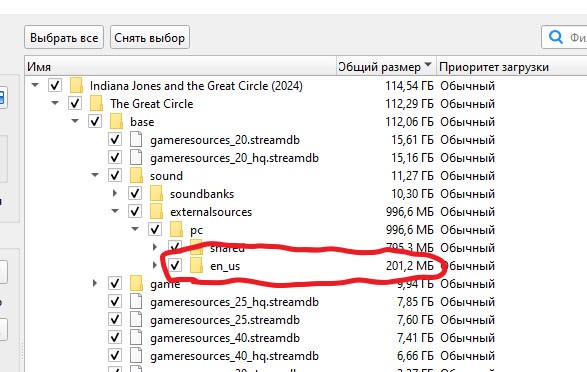Uncheck gameresources_25_hq.streamdb checkbox
587x372 pixels.
click(115, 301)
